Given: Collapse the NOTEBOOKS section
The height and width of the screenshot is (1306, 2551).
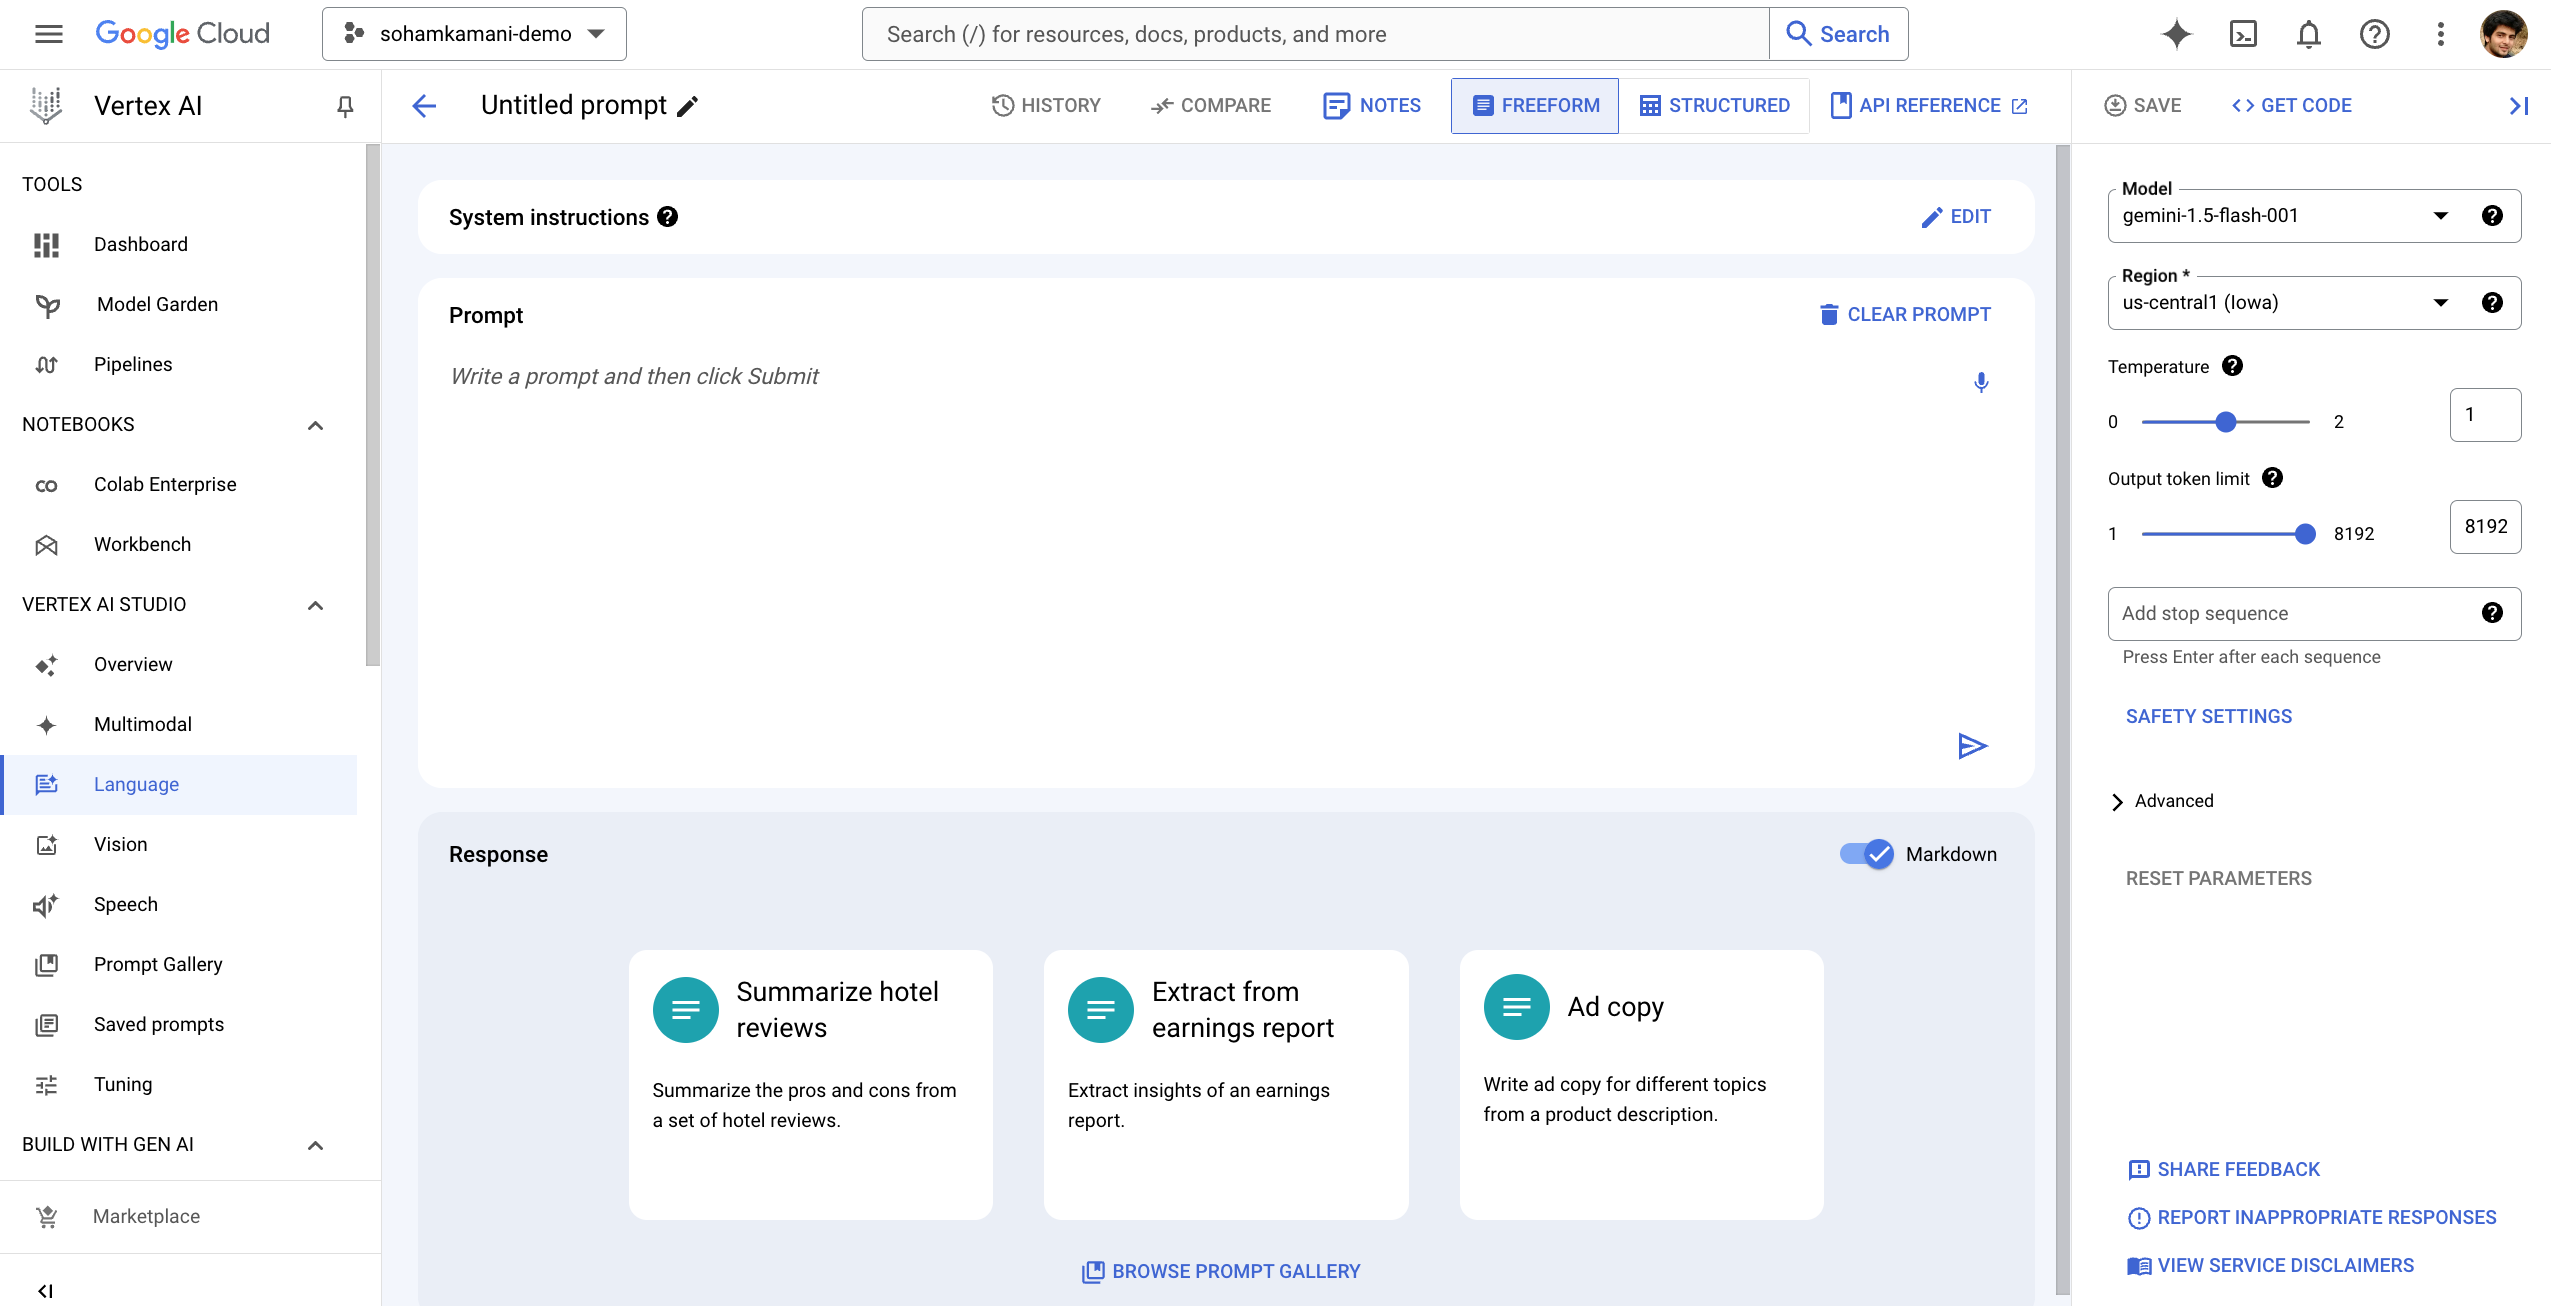Looking at the screenshot, I should [x=315, y=425].
